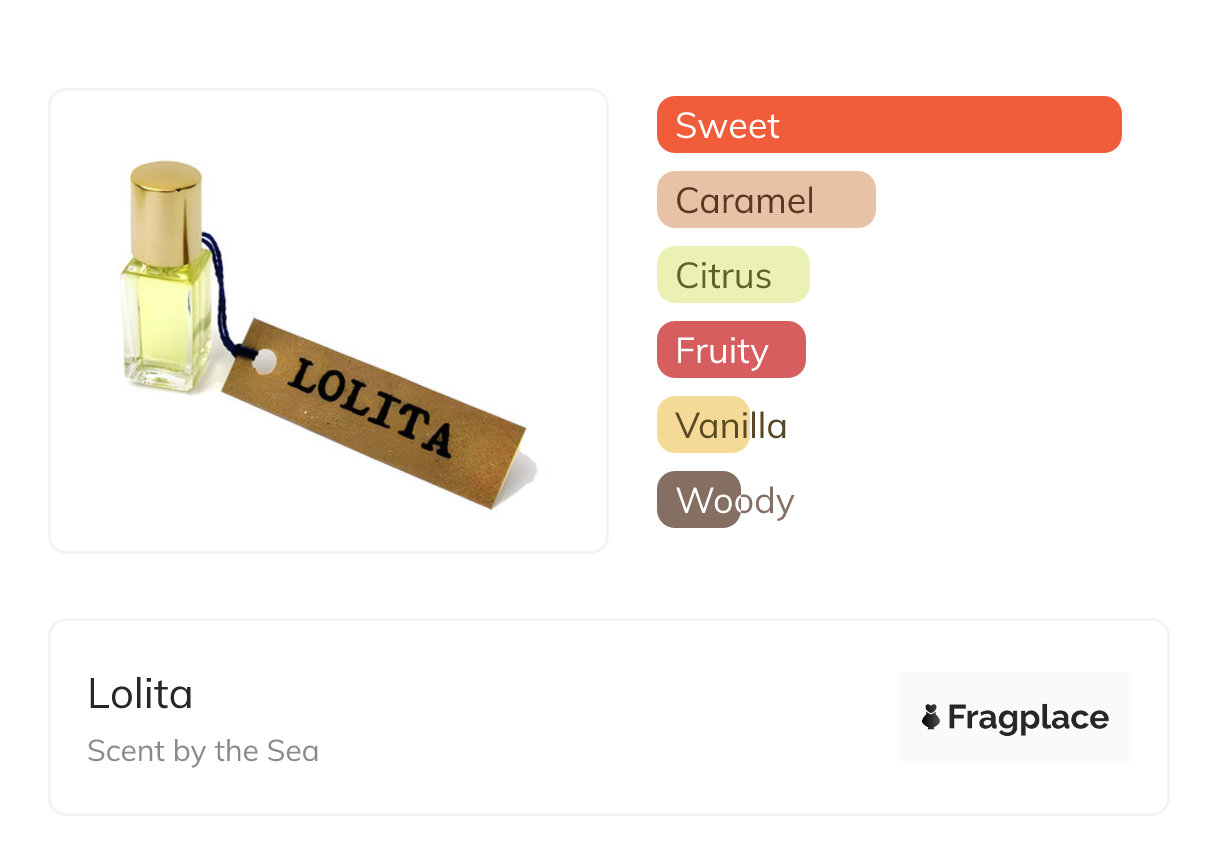The image size is (1218, 864).
Task: Click the gold cap of the bottle
Action: point(166,212)
